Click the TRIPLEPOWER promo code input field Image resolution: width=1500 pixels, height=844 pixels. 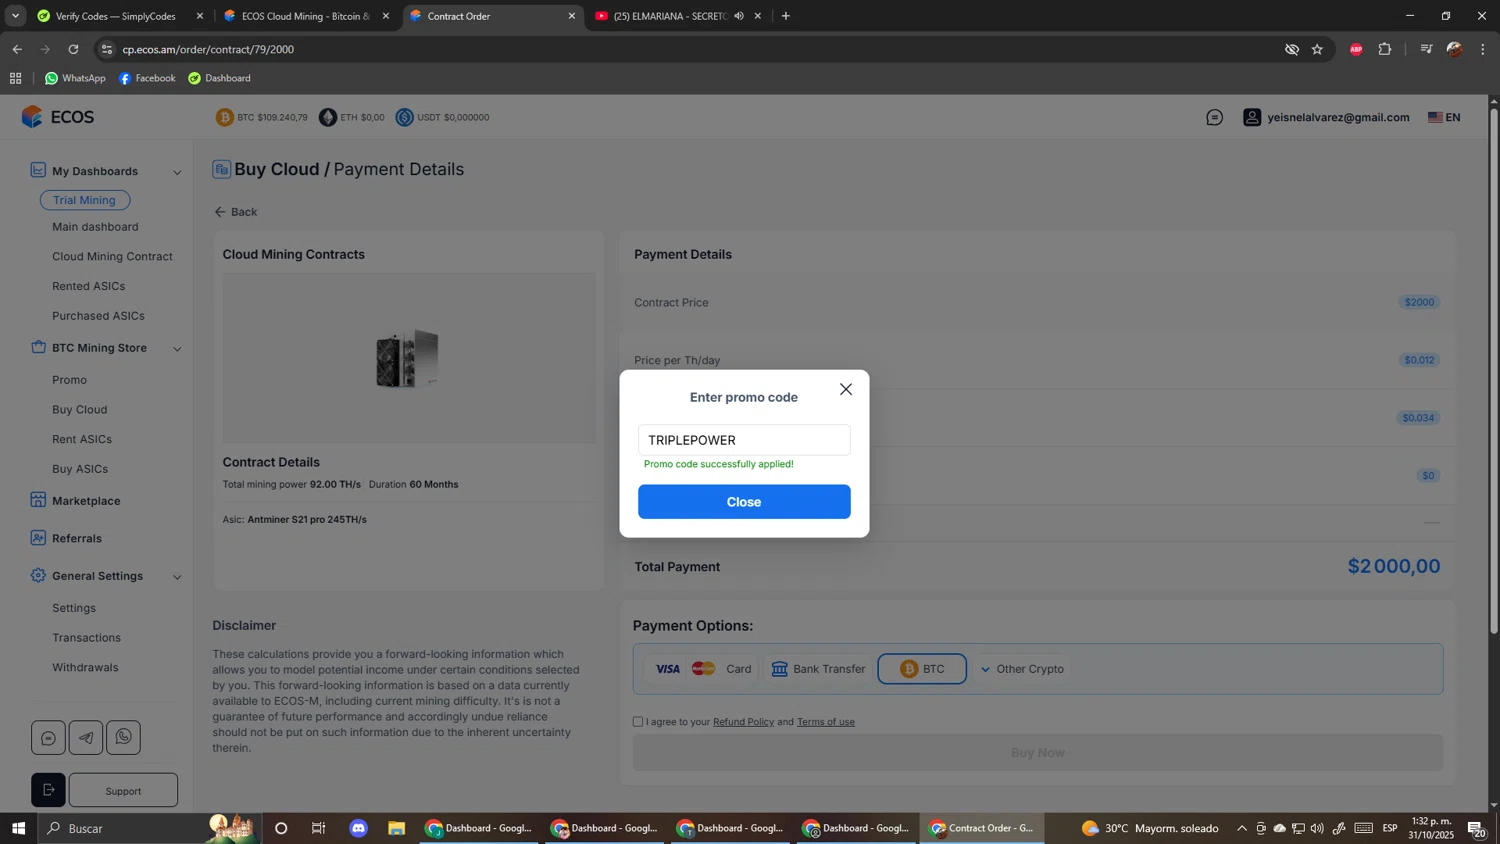[744, 440]
